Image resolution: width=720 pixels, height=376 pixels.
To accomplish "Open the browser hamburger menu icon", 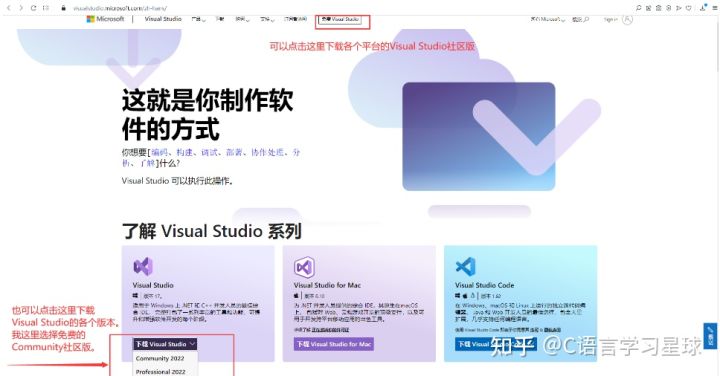I will click(714, 8).
